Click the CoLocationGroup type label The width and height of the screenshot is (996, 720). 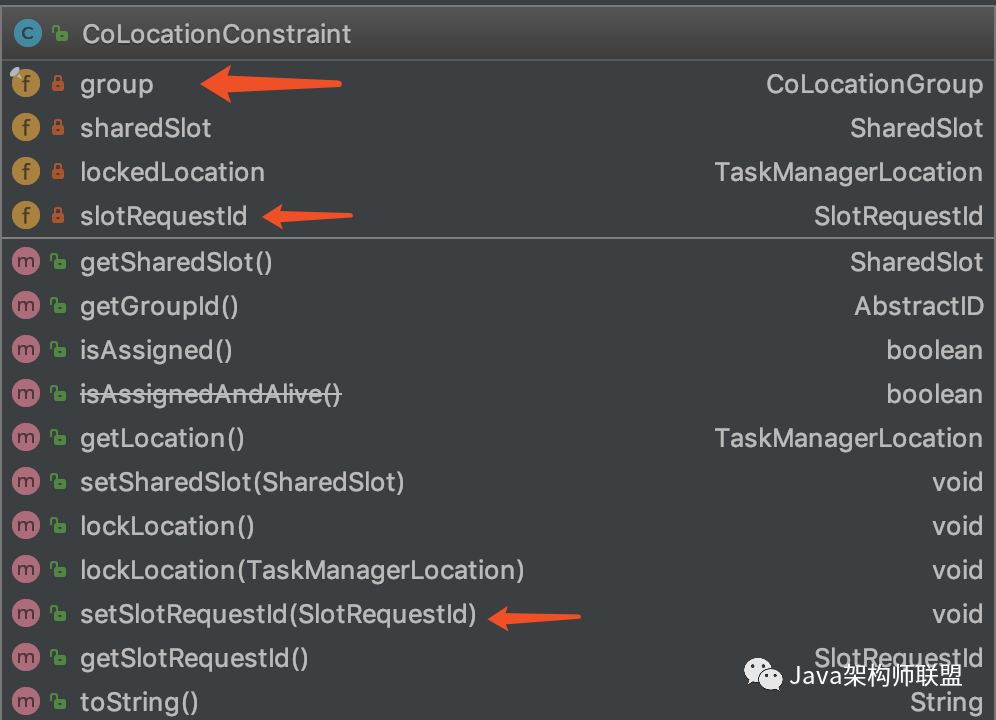(874, 84)
